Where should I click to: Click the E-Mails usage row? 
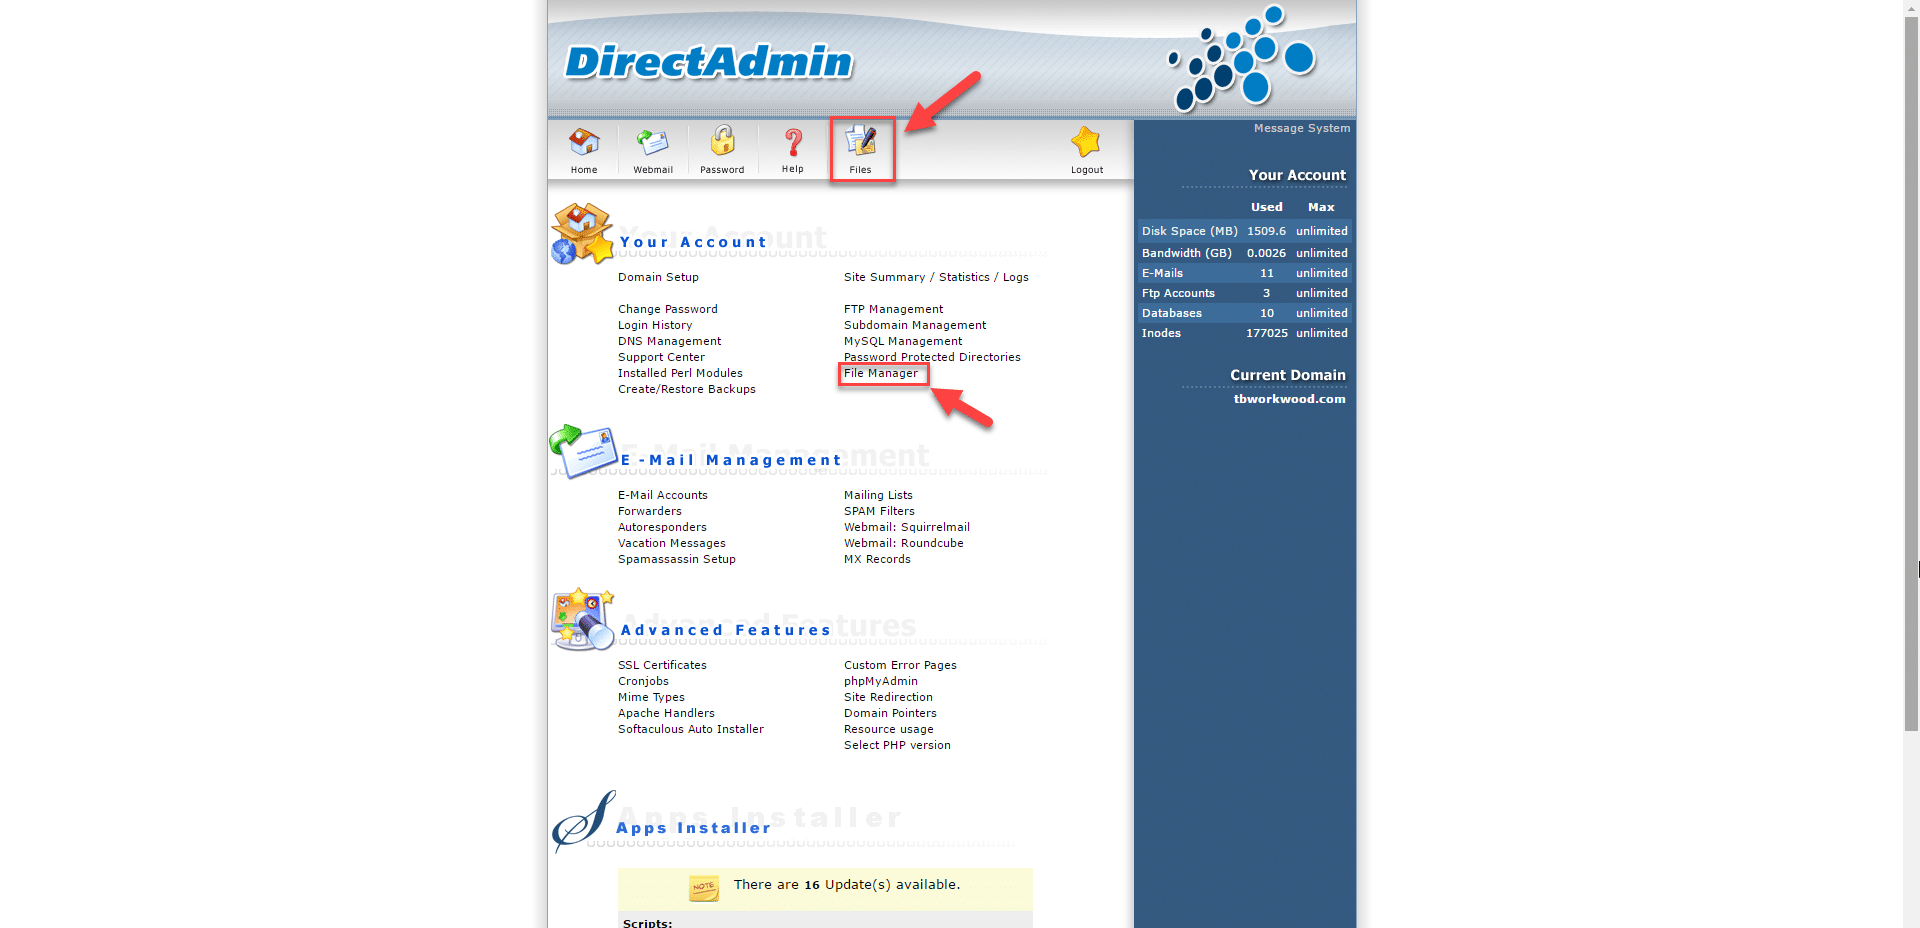(1244, 273)
